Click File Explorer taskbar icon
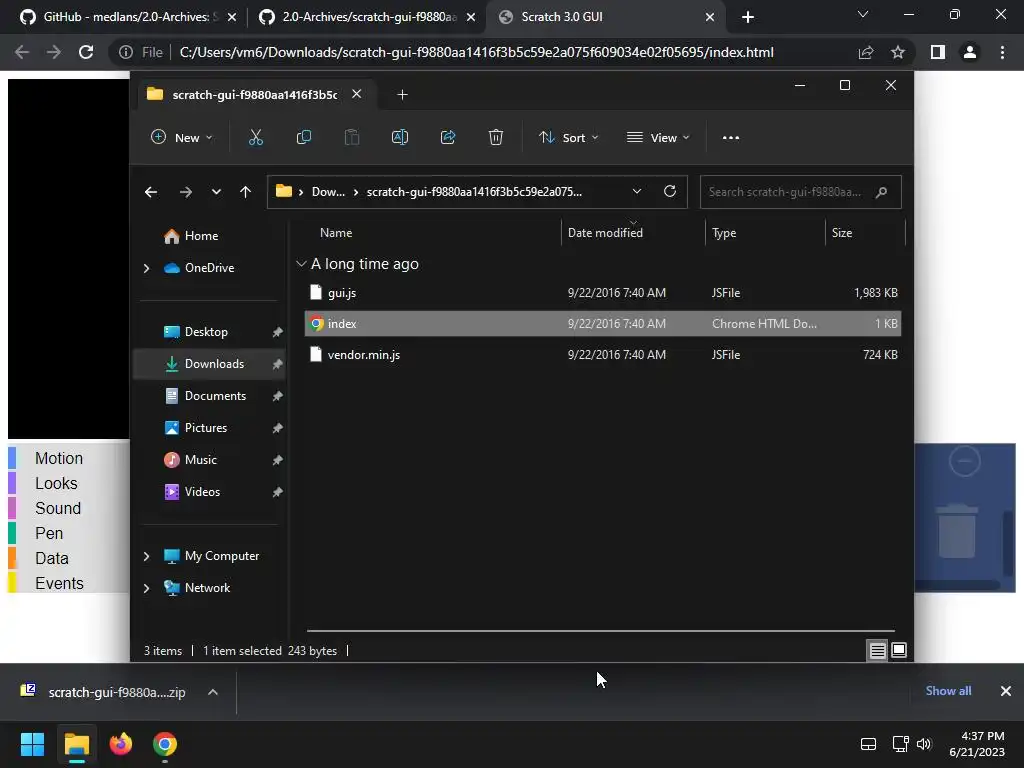 pos(76,744)
